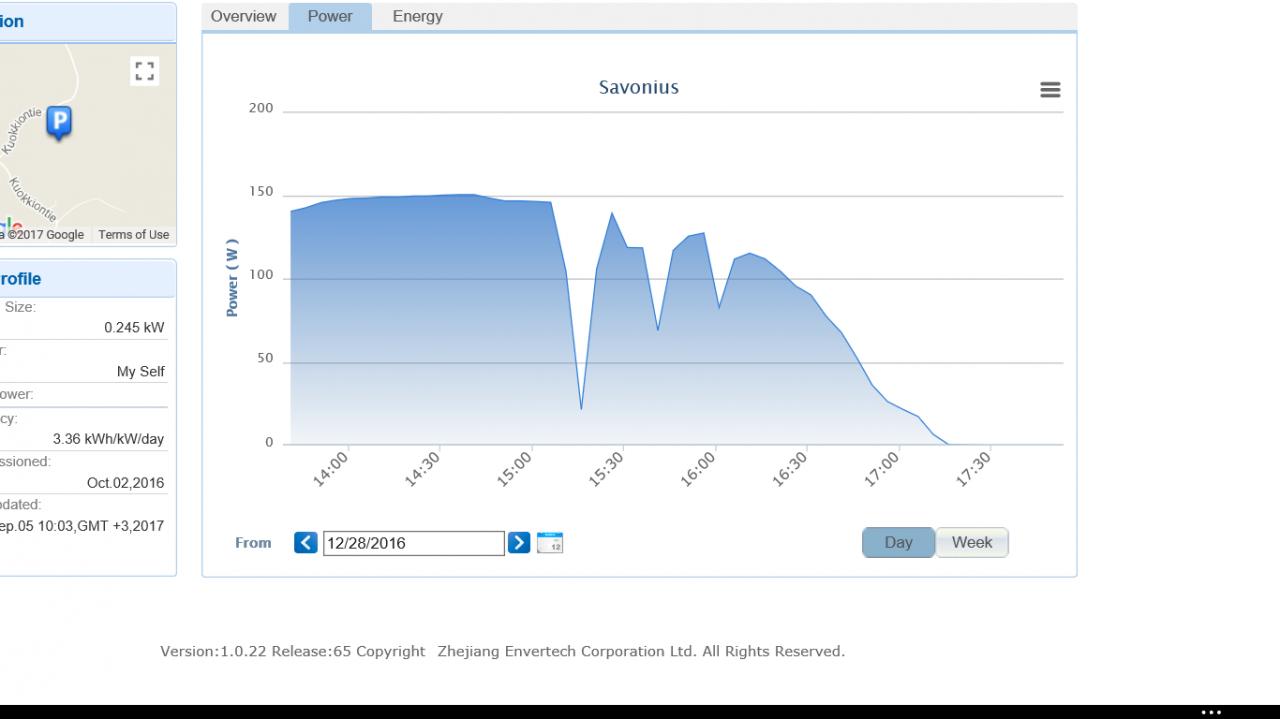The height and width of the screenshot is (719, 1280).
Task: Click the 15:00 x-axis time label
Action: click(514, 469)
